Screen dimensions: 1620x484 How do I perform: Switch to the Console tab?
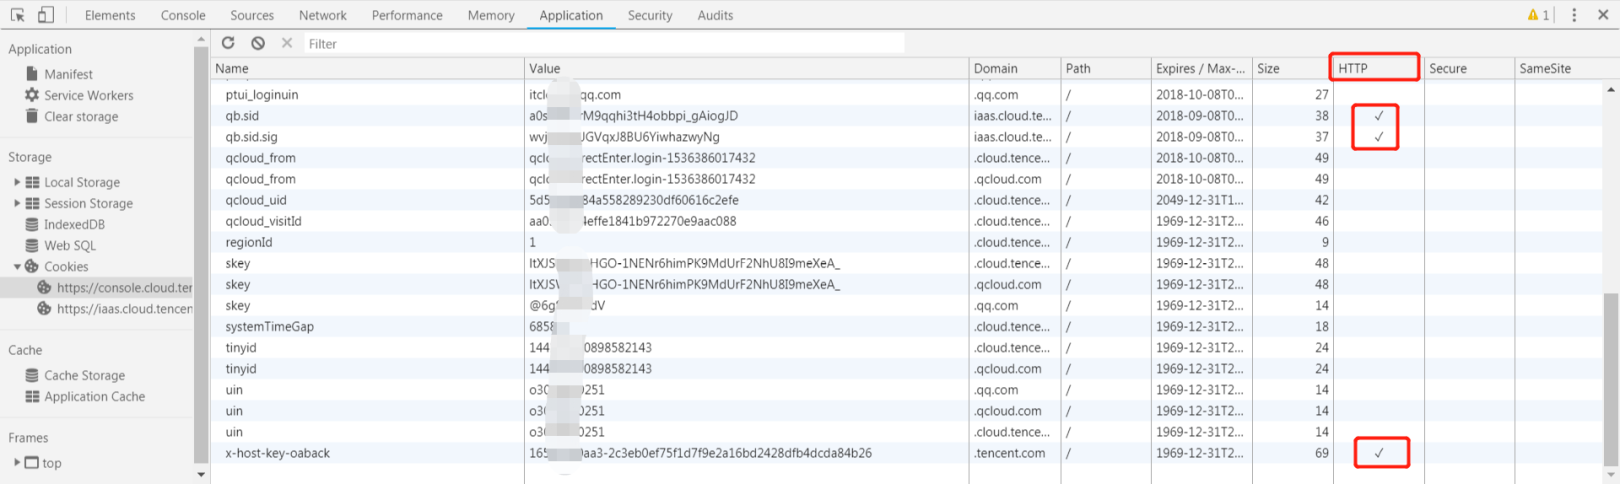pyautogui.click(x=183, y=15)
